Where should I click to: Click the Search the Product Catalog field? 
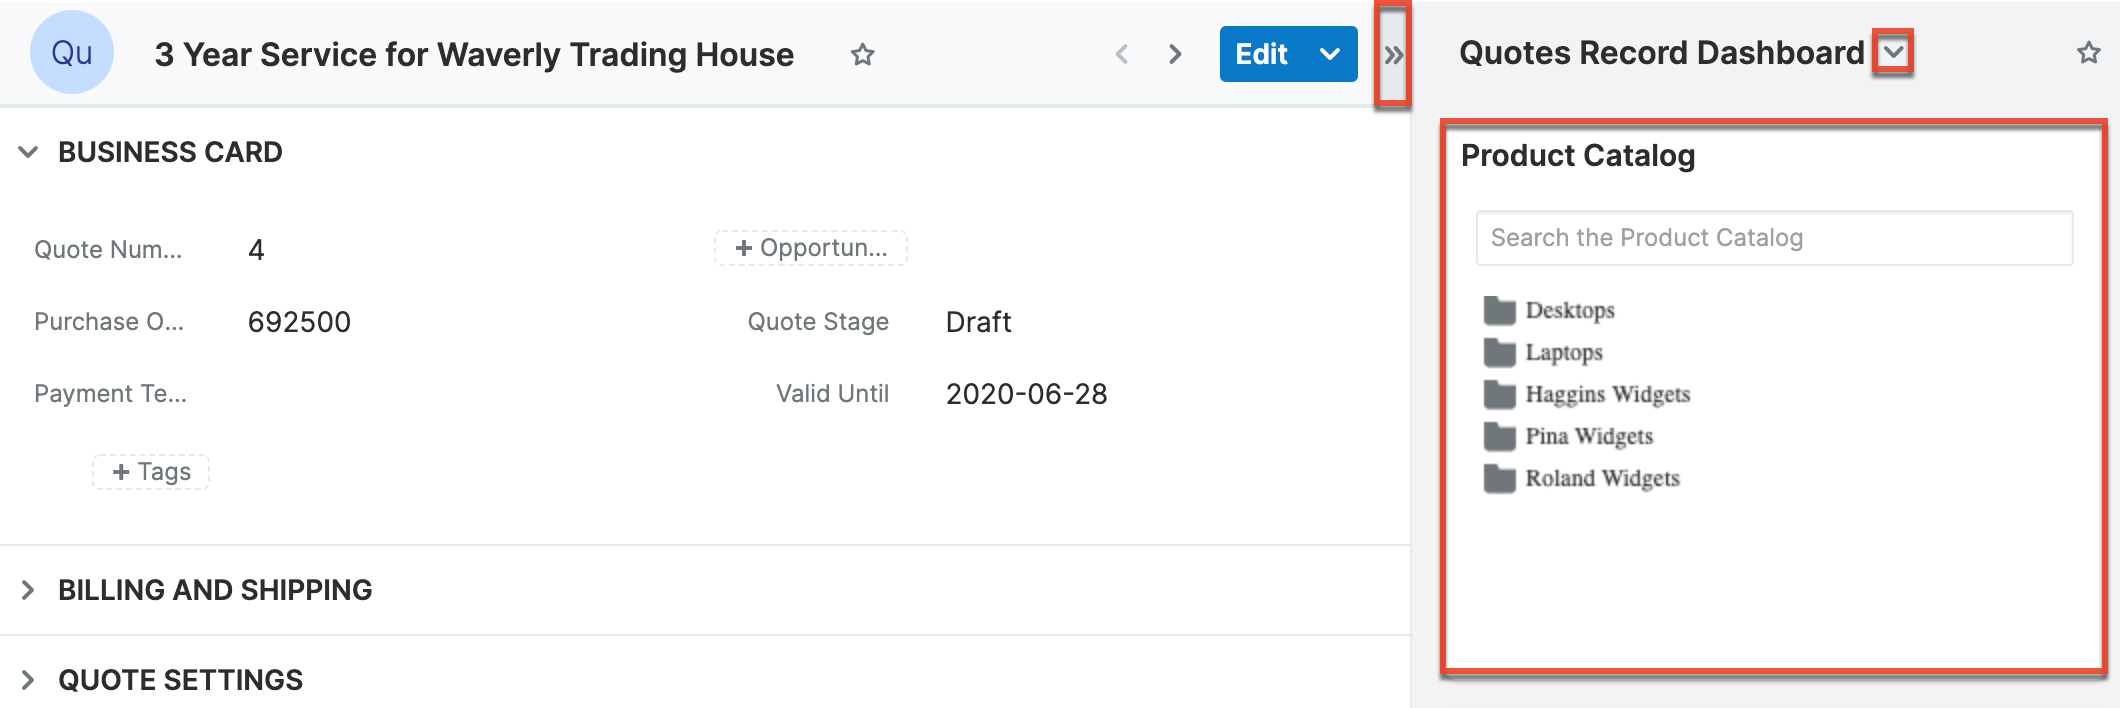[x=1774, y=238]
